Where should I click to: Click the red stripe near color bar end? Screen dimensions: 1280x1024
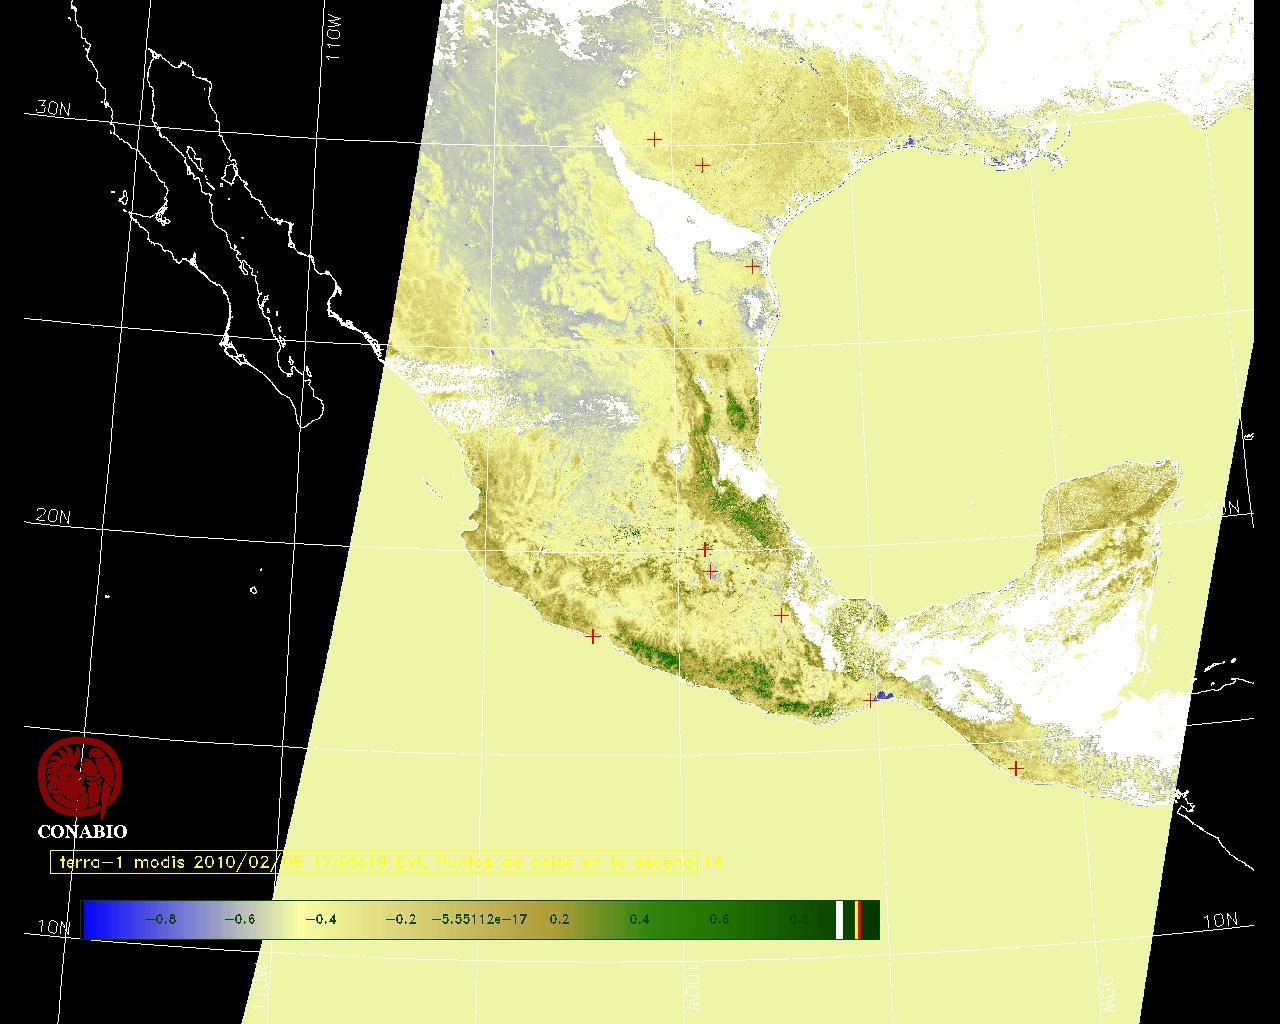tap(859, 919)
